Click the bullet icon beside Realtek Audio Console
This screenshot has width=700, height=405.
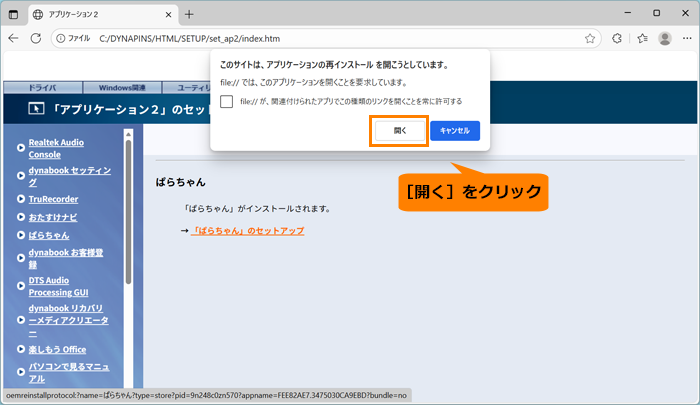click(21, 148)
